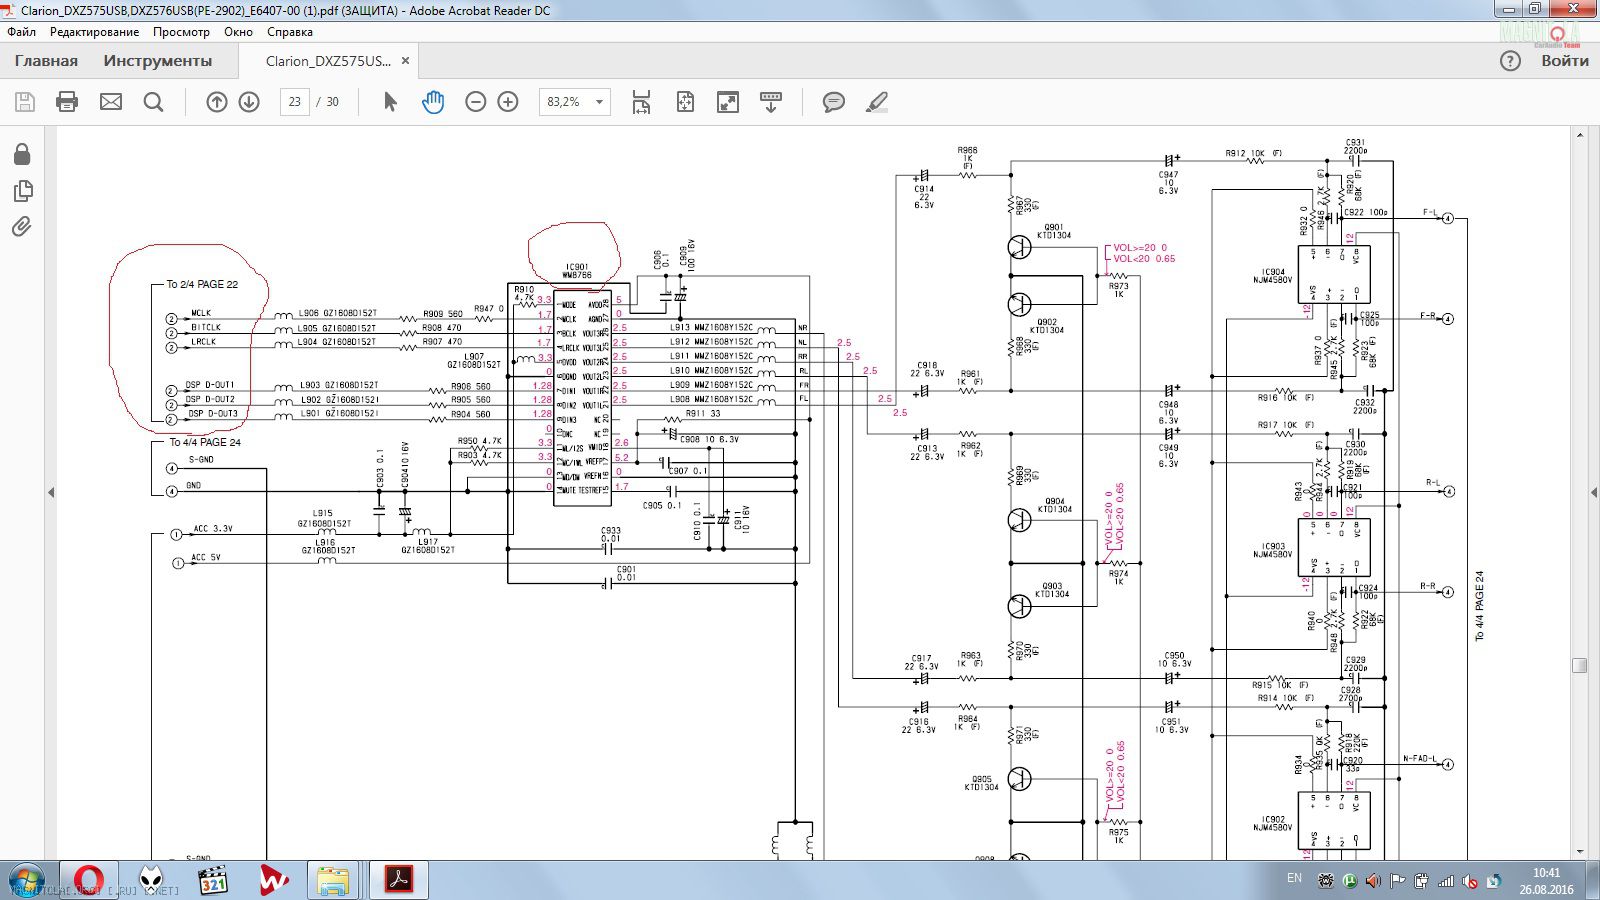1600x900 pixels.
Task: Open the Редактирование menu
Action: tap(95, 32)
